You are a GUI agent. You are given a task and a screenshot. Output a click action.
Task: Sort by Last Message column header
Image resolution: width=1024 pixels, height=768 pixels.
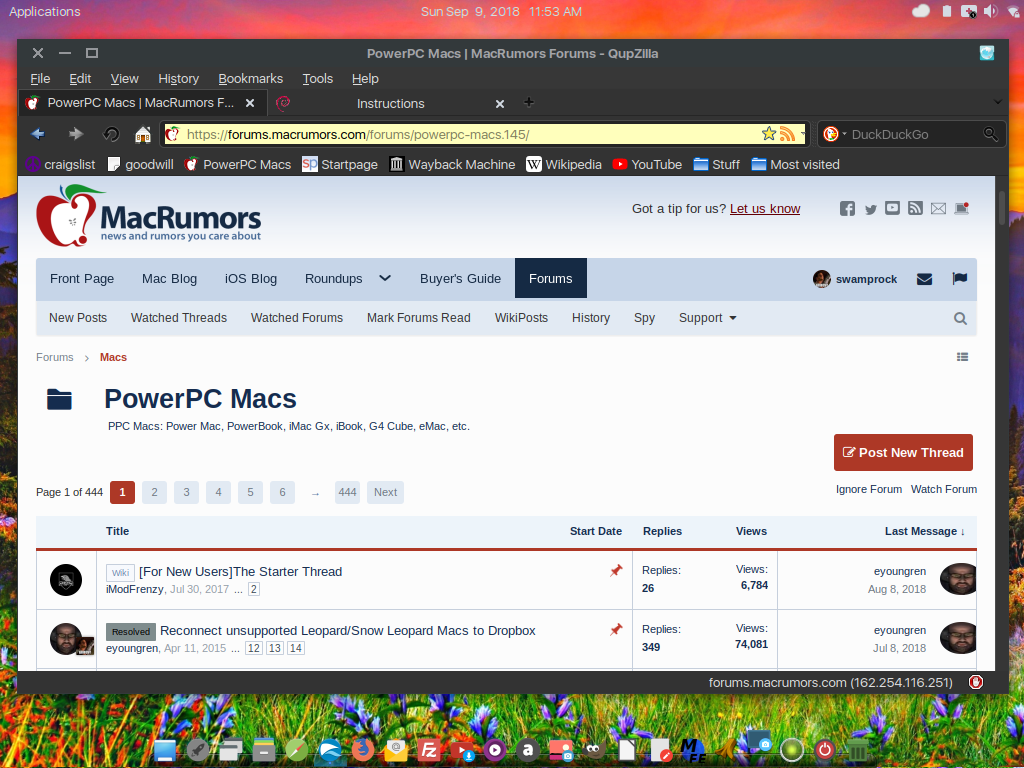click(x=925, y=531)
